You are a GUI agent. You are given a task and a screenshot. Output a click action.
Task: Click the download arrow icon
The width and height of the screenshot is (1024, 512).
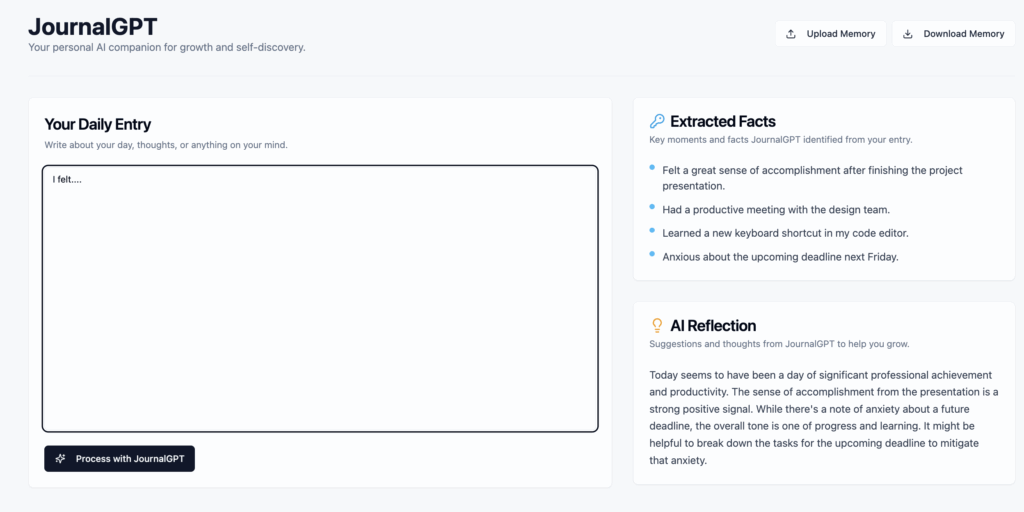point(907,34)
